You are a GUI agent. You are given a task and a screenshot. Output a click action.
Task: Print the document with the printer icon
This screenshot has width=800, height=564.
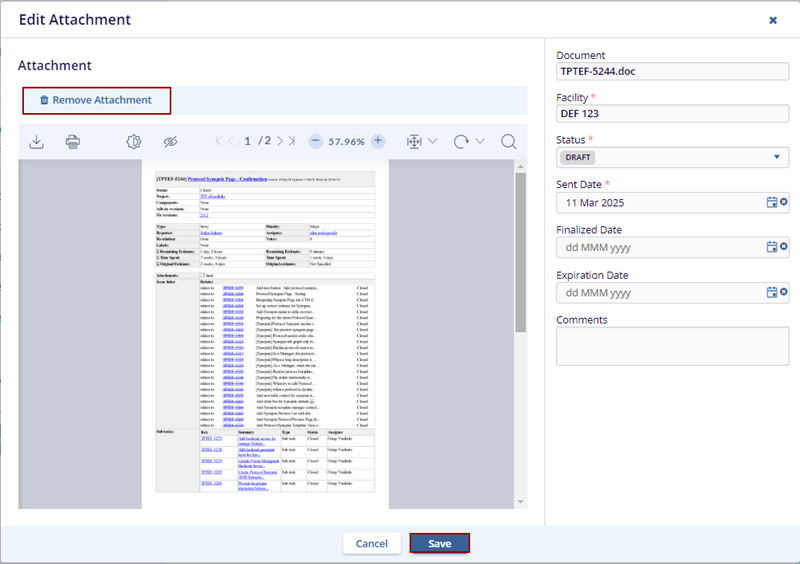click(x=72, y=142)
